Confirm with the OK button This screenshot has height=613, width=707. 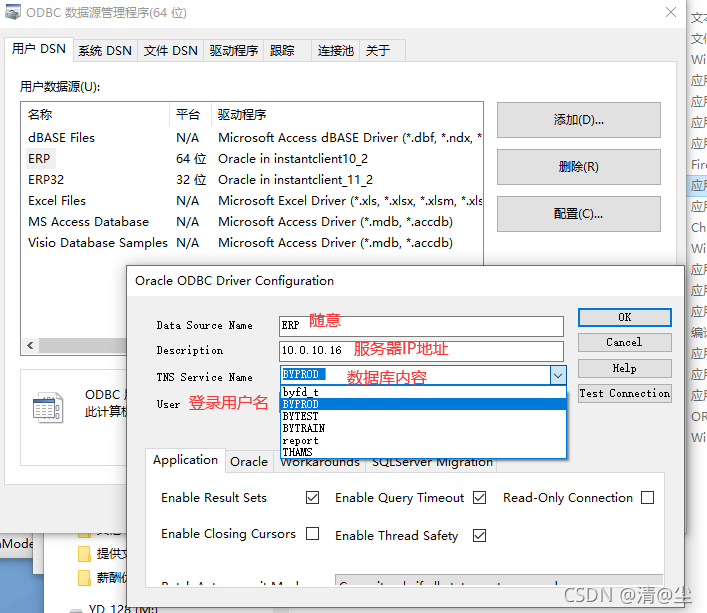[624, 317]
